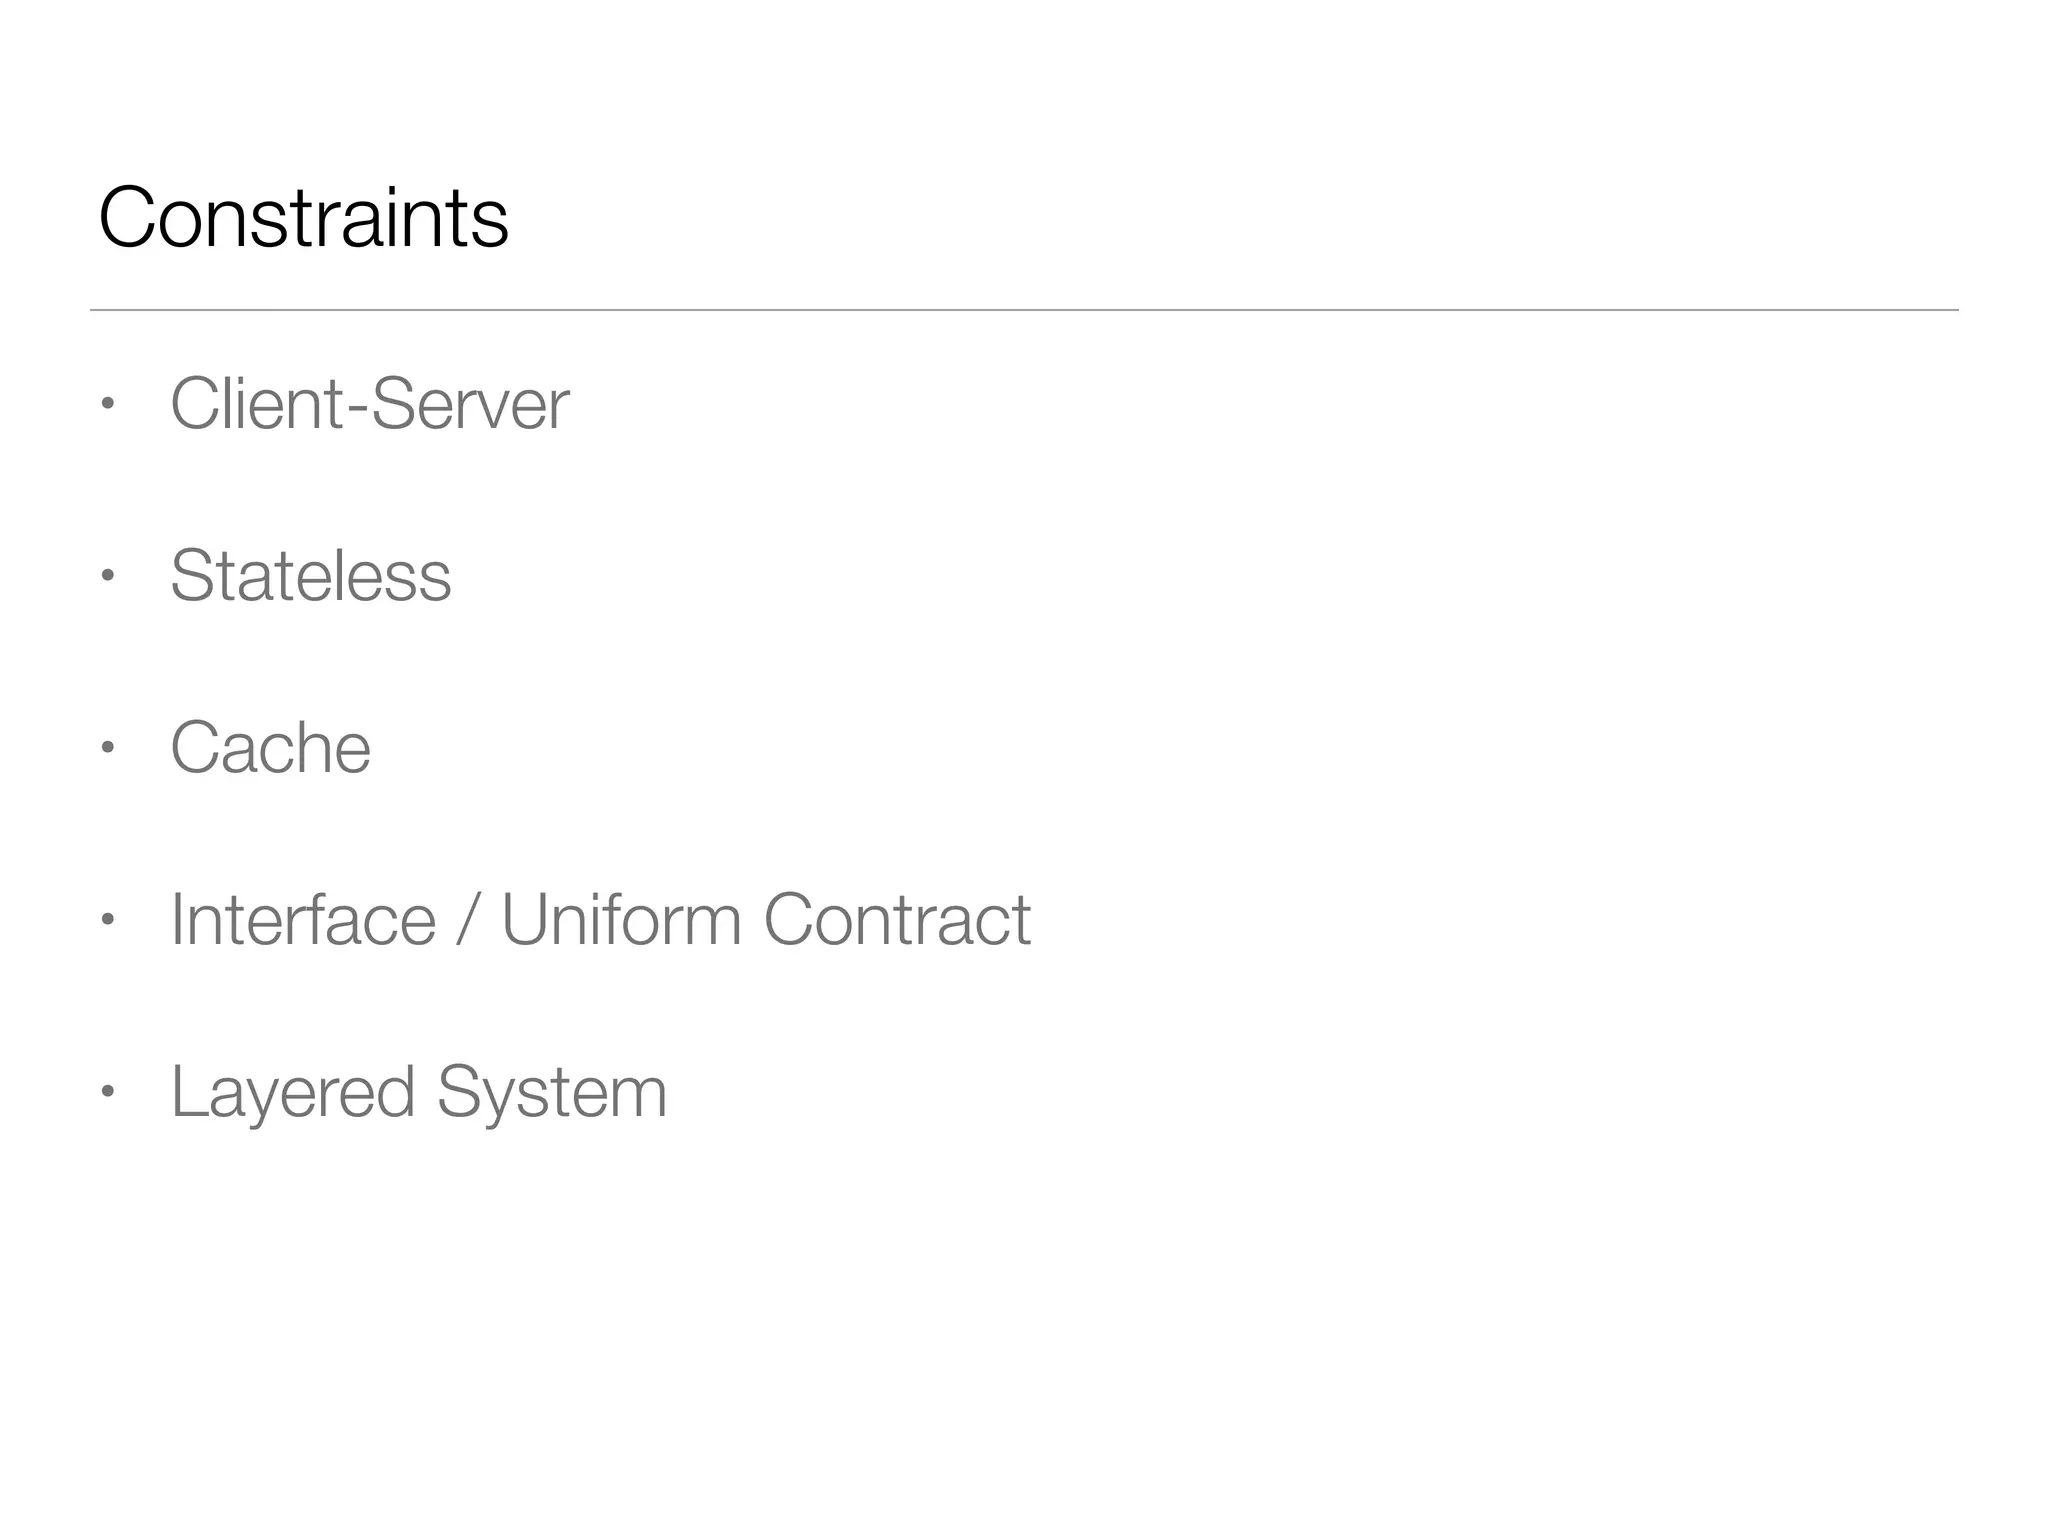Click the word Server in the first bullet
This screenshot has height=1536, width=2048.
click(470, 404)
